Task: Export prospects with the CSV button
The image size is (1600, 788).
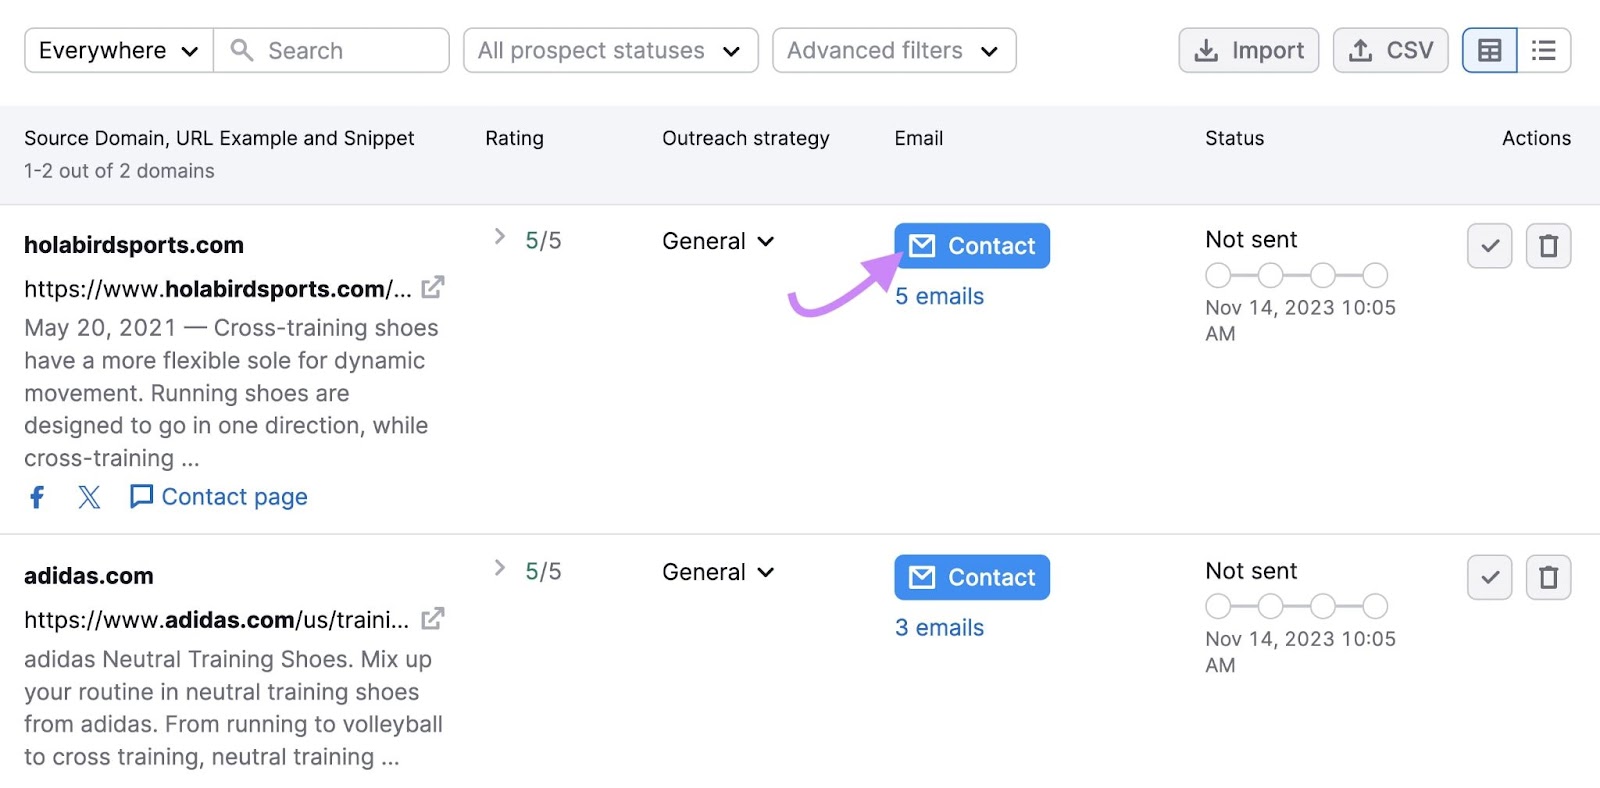Action: point(1390,50)
